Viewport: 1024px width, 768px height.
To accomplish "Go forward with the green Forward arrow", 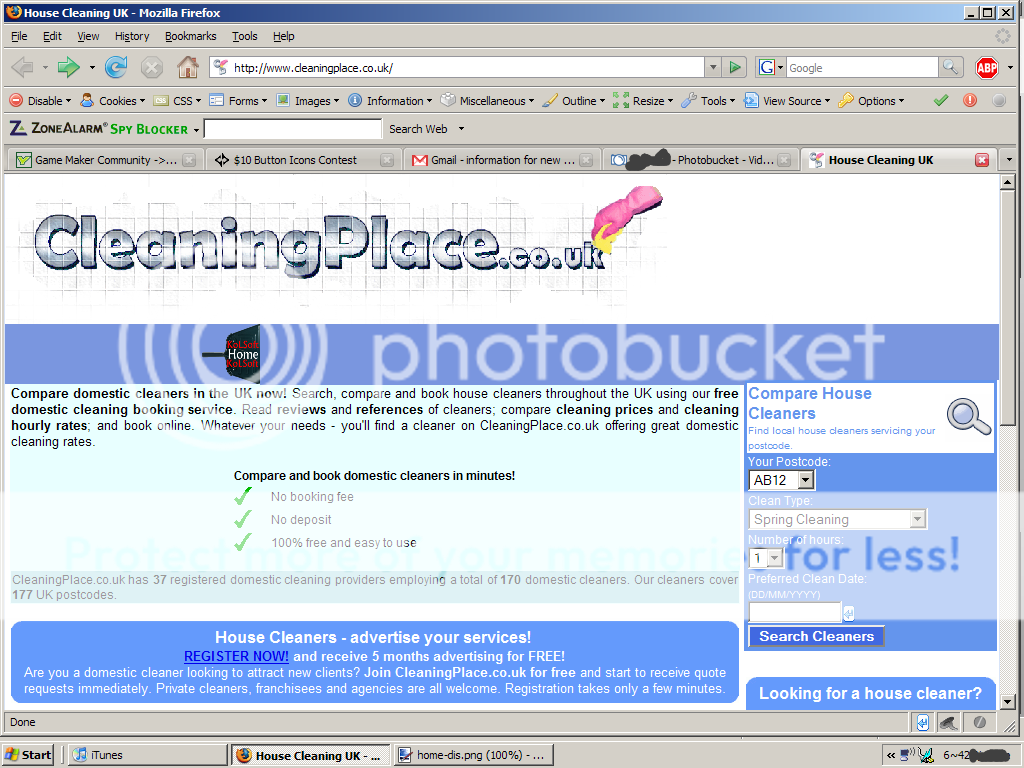I will [69, 67].
